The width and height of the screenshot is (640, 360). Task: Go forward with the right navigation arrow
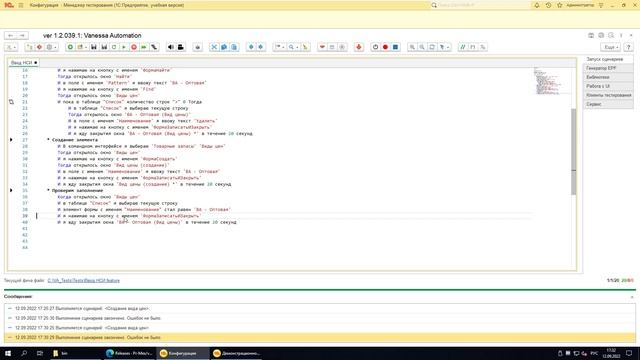point(22,36)
